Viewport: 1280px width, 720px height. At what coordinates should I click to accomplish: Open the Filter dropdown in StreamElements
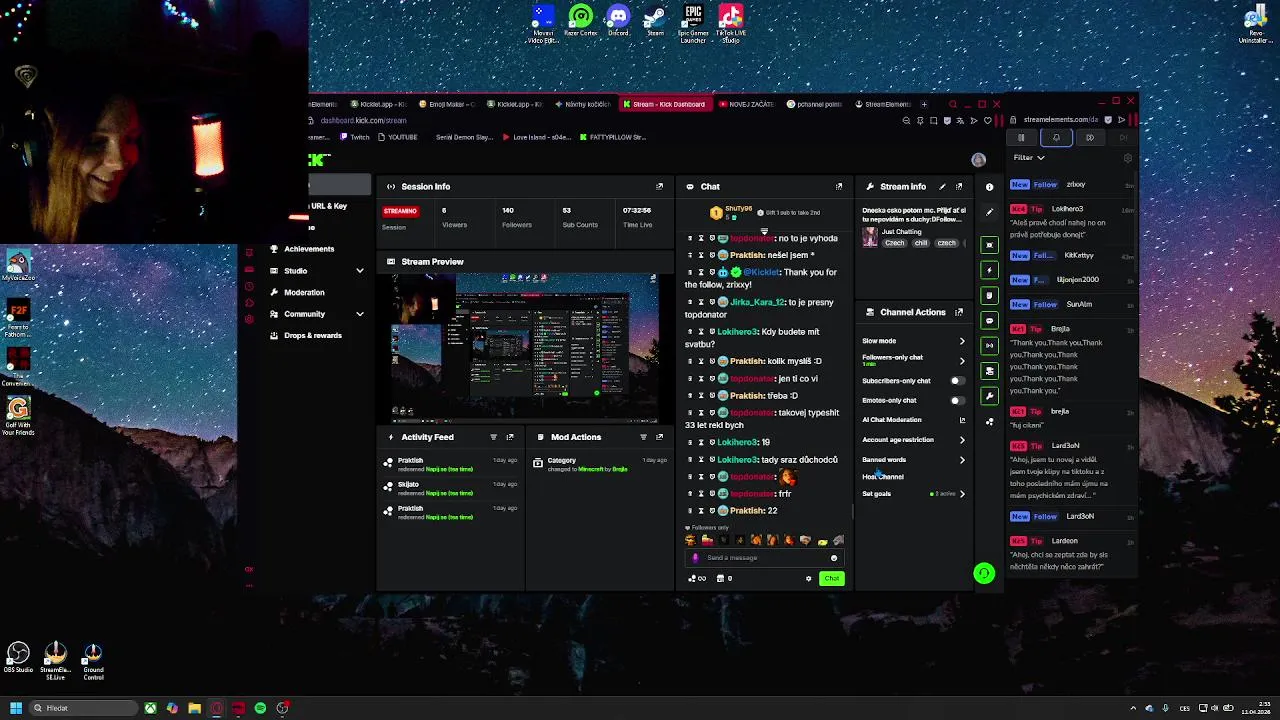1029,158
